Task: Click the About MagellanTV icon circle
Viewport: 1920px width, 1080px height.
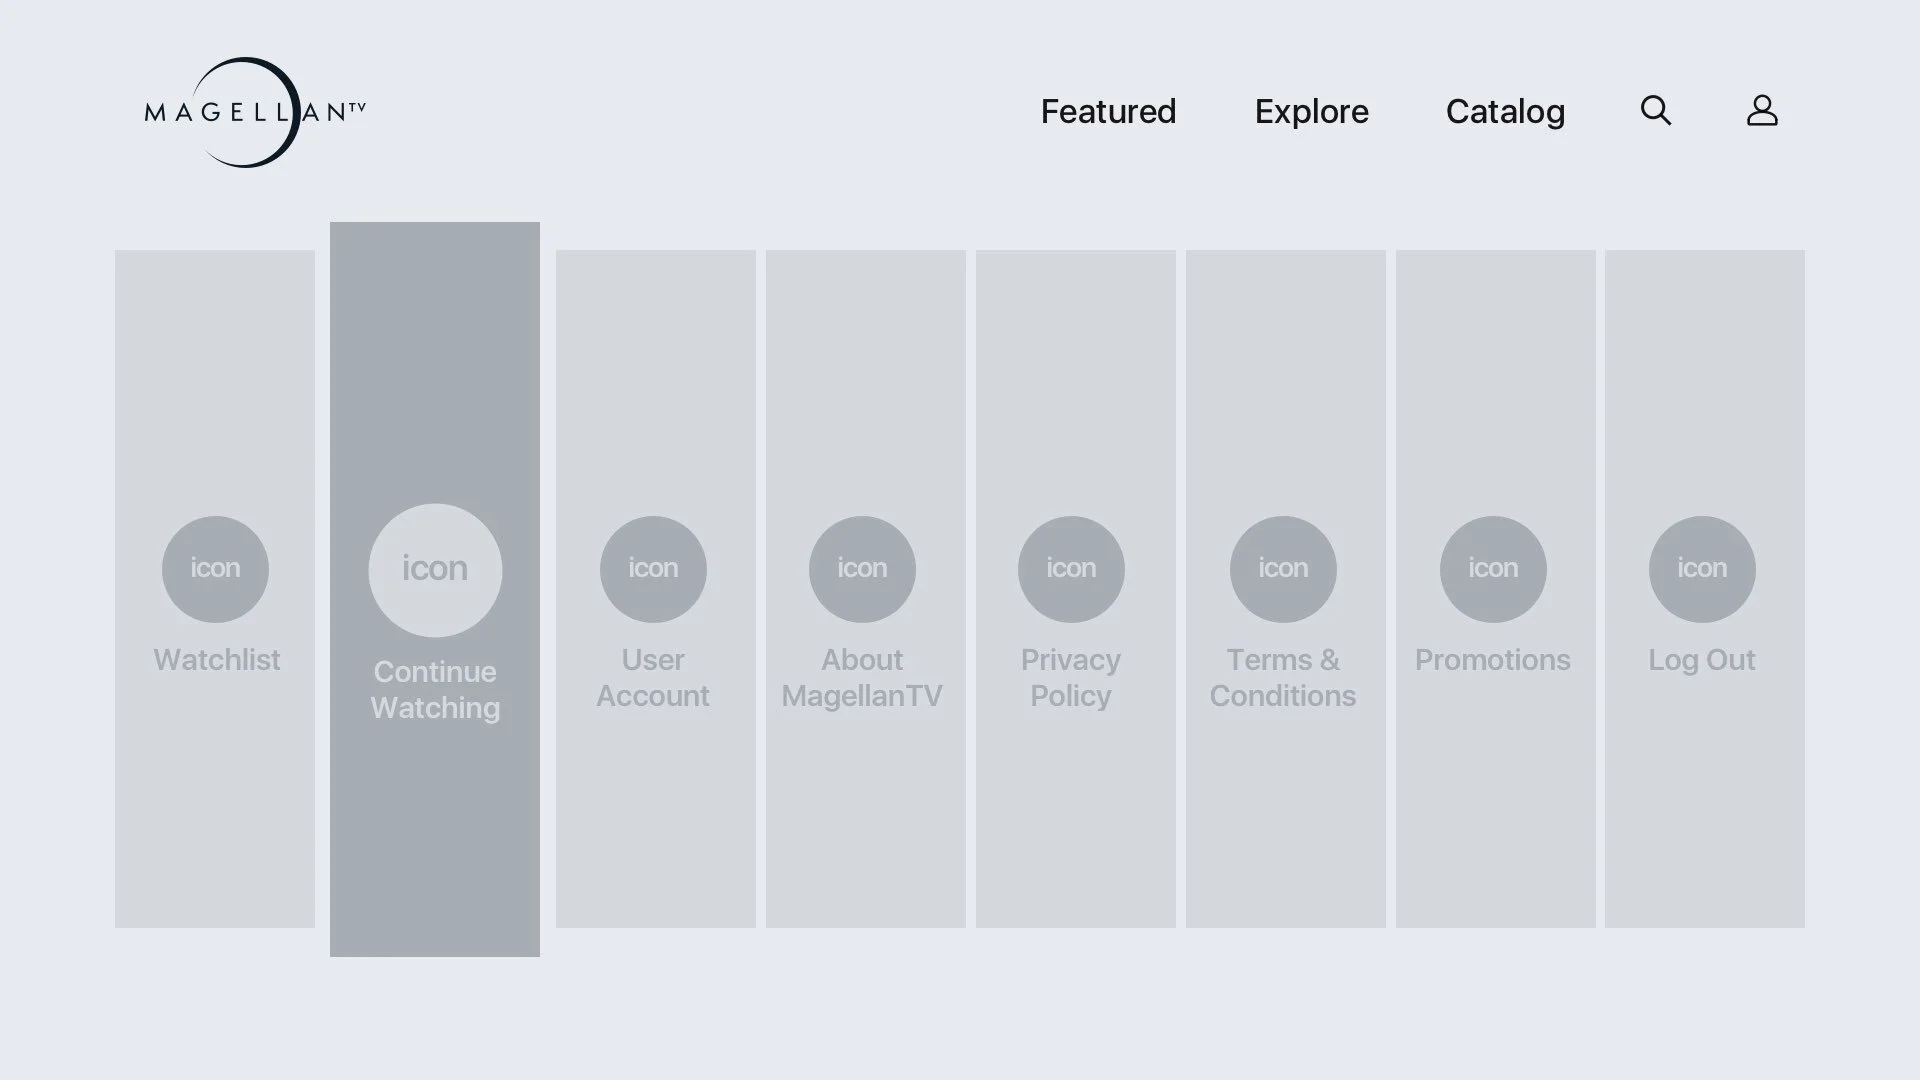Action: tap(862, 569)
